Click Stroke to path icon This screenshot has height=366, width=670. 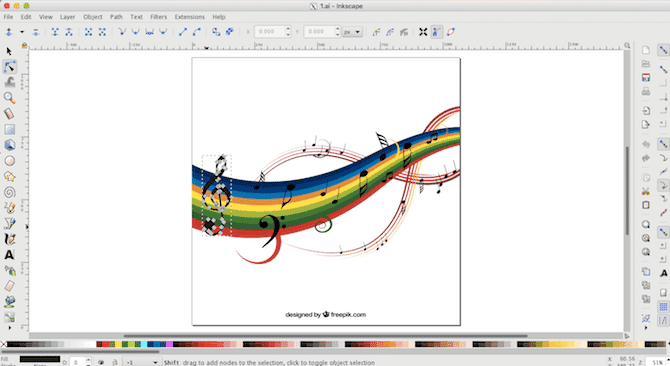click(230, 32)
